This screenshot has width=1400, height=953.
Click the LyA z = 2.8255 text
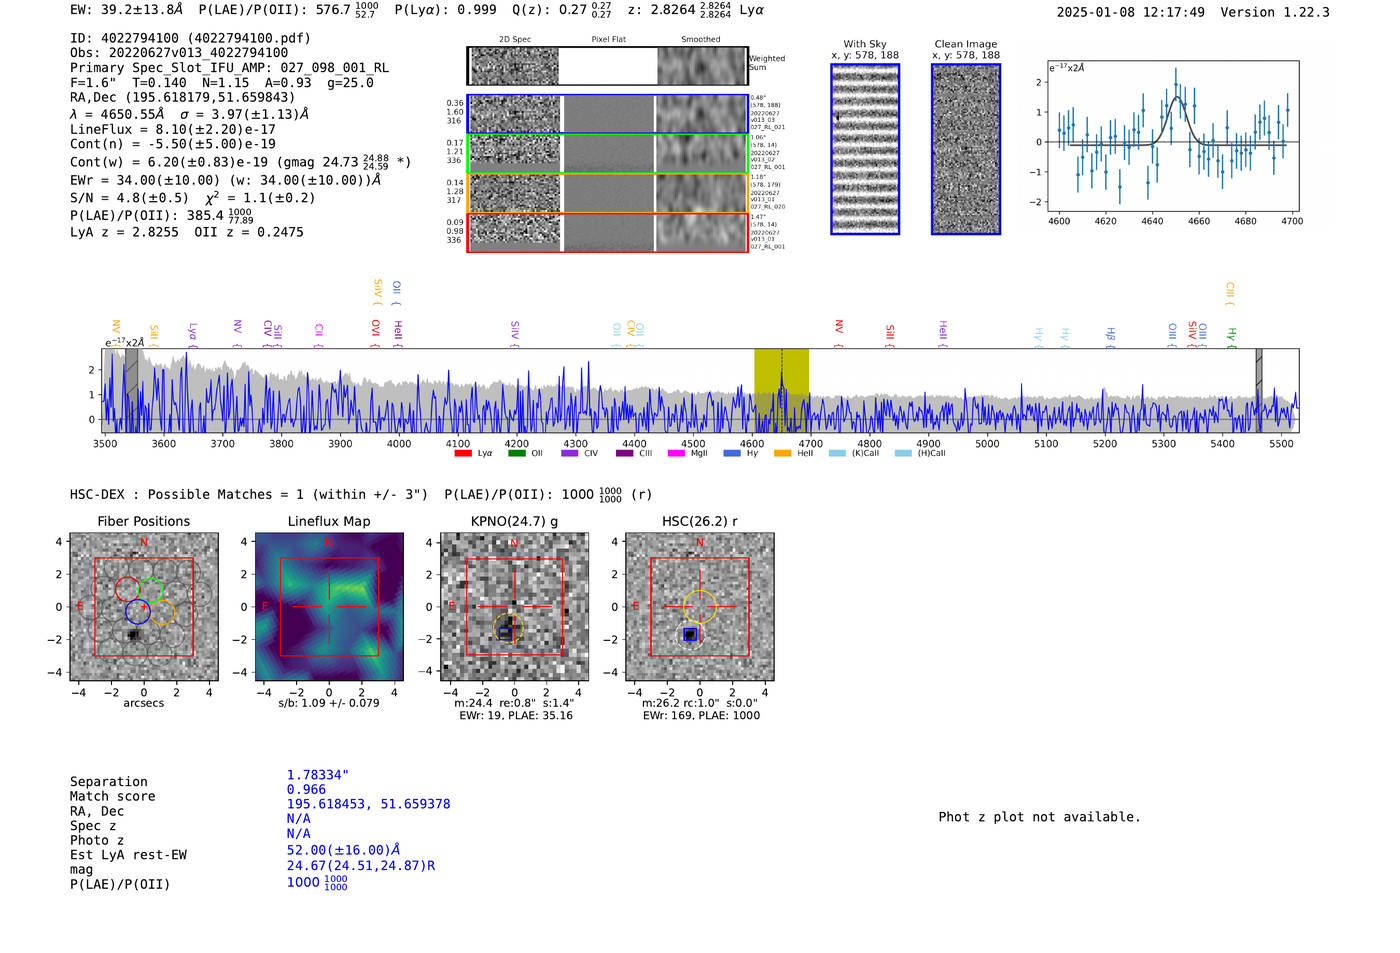[x=124, y=232]
